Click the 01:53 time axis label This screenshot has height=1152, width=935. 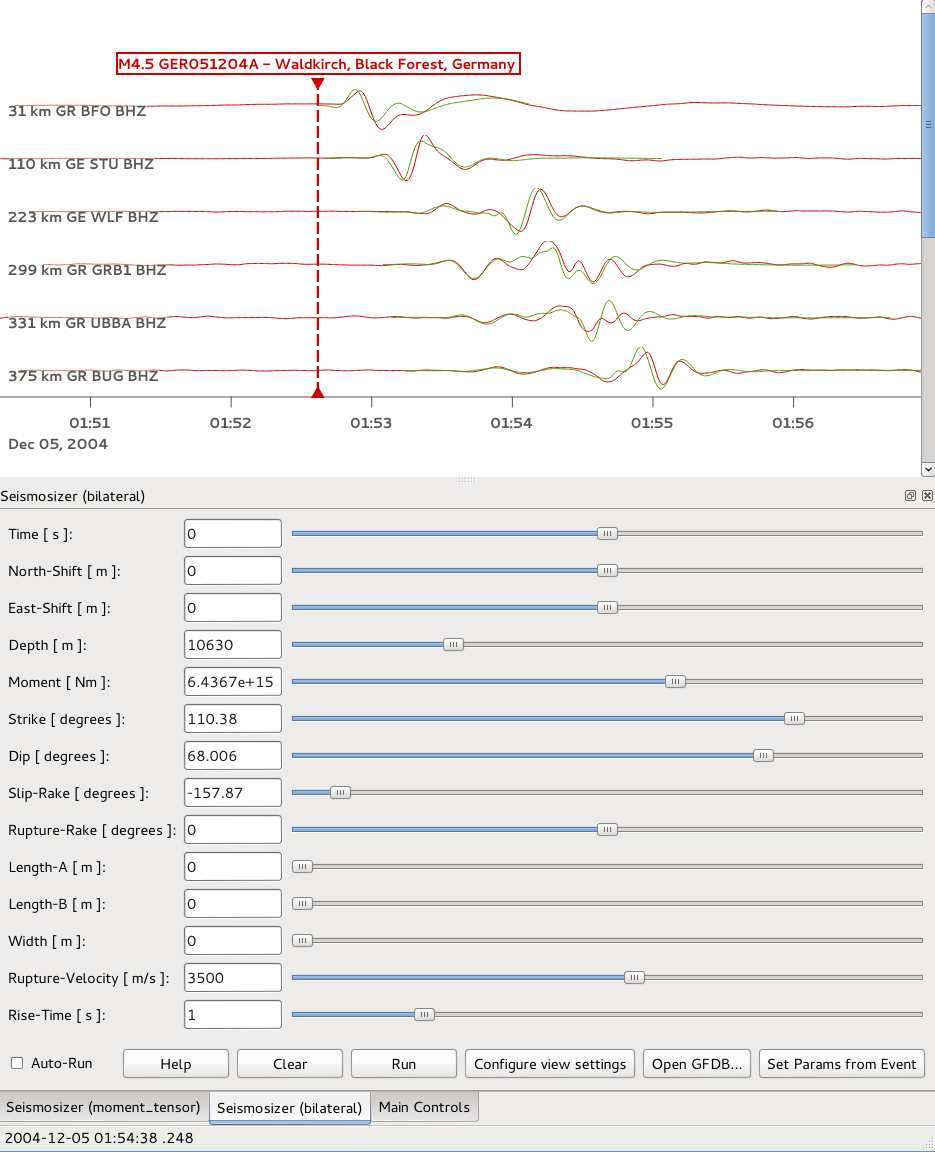coord(371,423)
